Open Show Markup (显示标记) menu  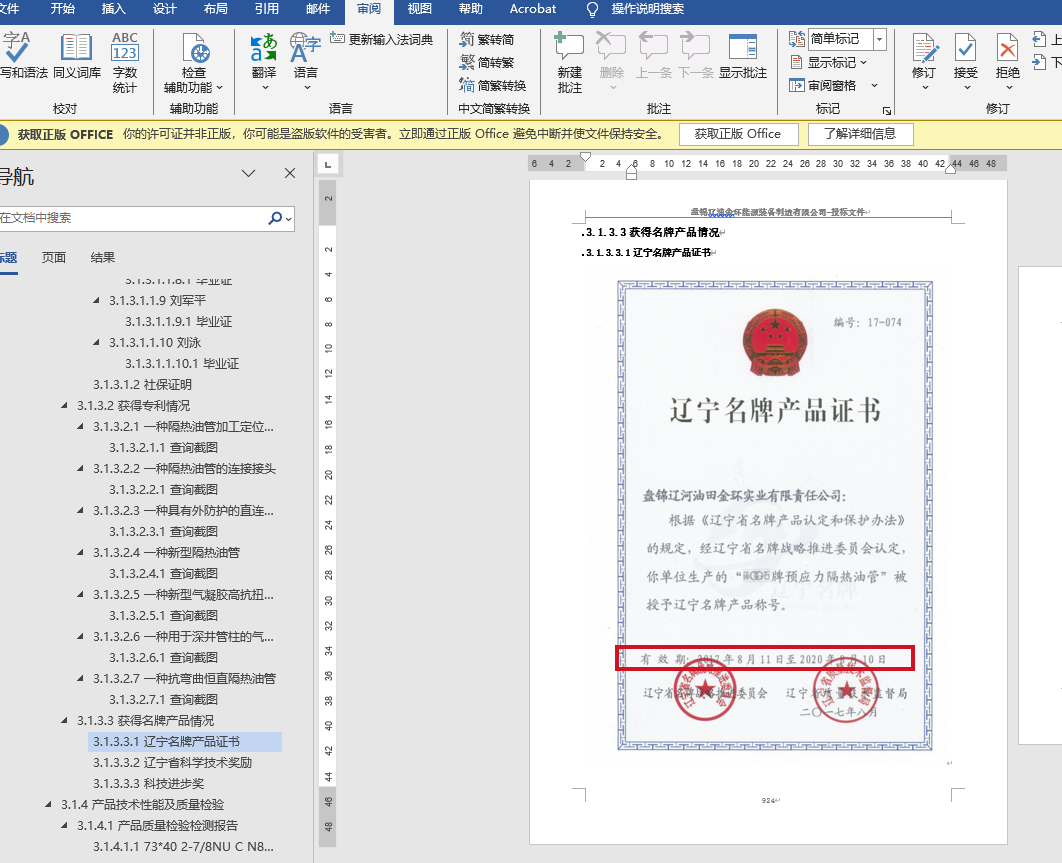tap(829, 62)
